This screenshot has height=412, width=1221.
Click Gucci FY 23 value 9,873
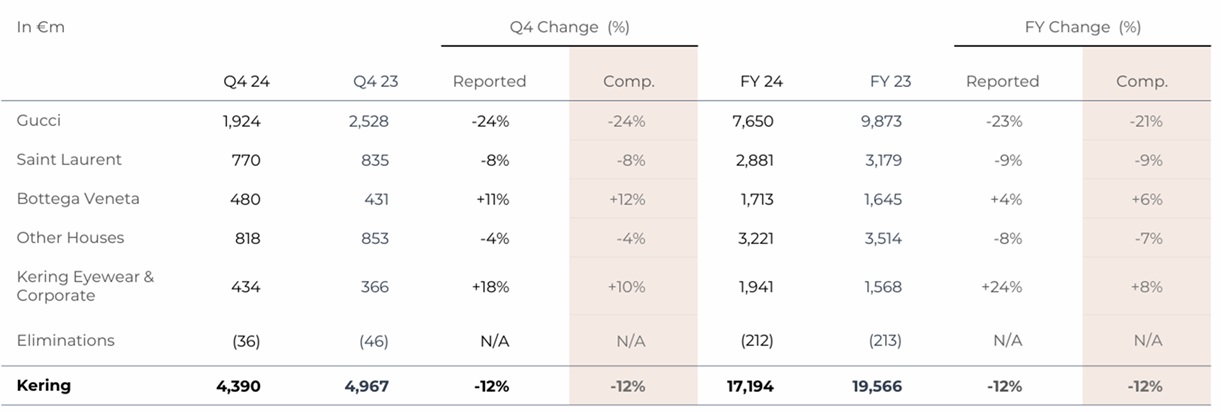[881, 121]
